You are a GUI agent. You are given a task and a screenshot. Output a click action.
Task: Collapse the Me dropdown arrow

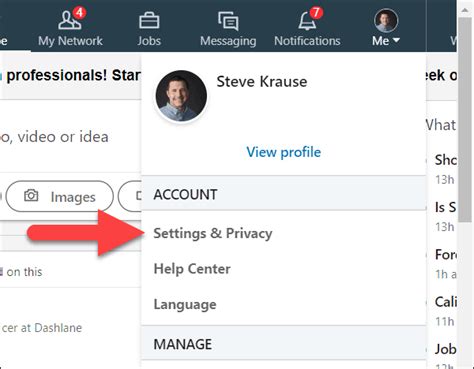pyautogui.click(x=396, y=40)
